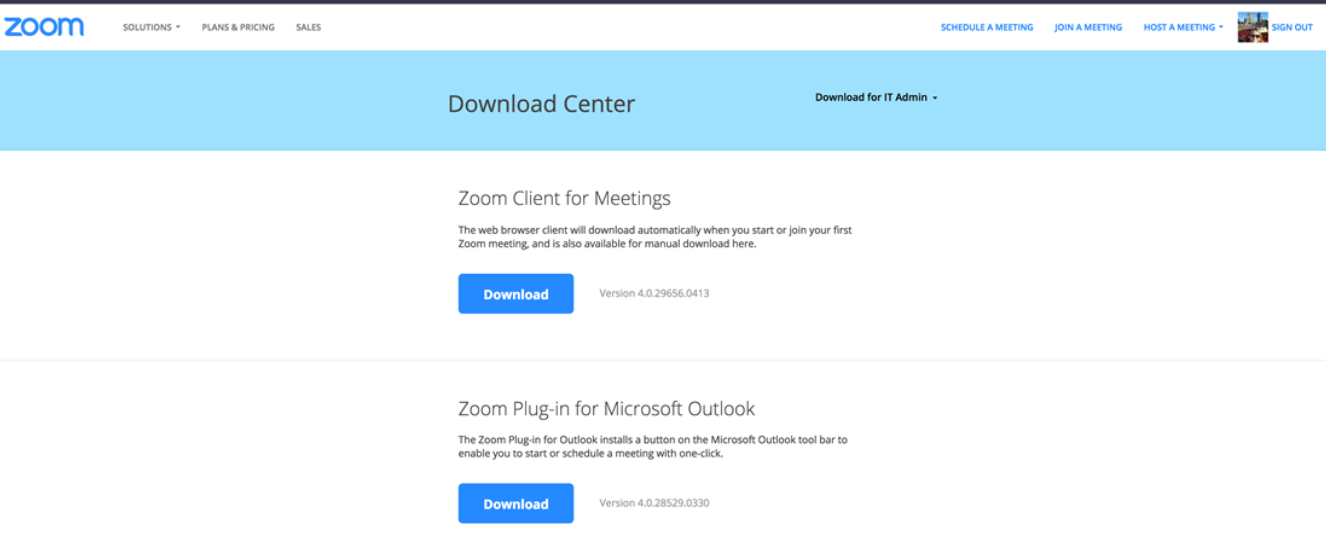
Task: Click Sign Out in the header
Action: coord(1292,27)
